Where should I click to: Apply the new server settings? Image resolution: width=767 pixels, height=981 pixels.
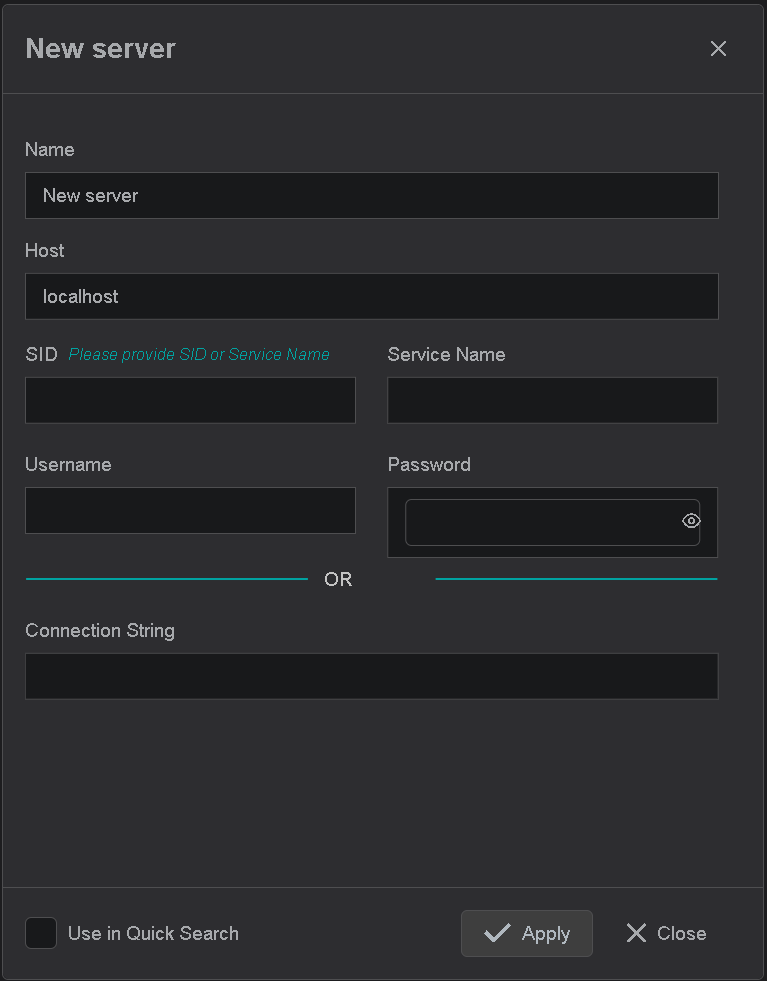(x=527, y=932)
